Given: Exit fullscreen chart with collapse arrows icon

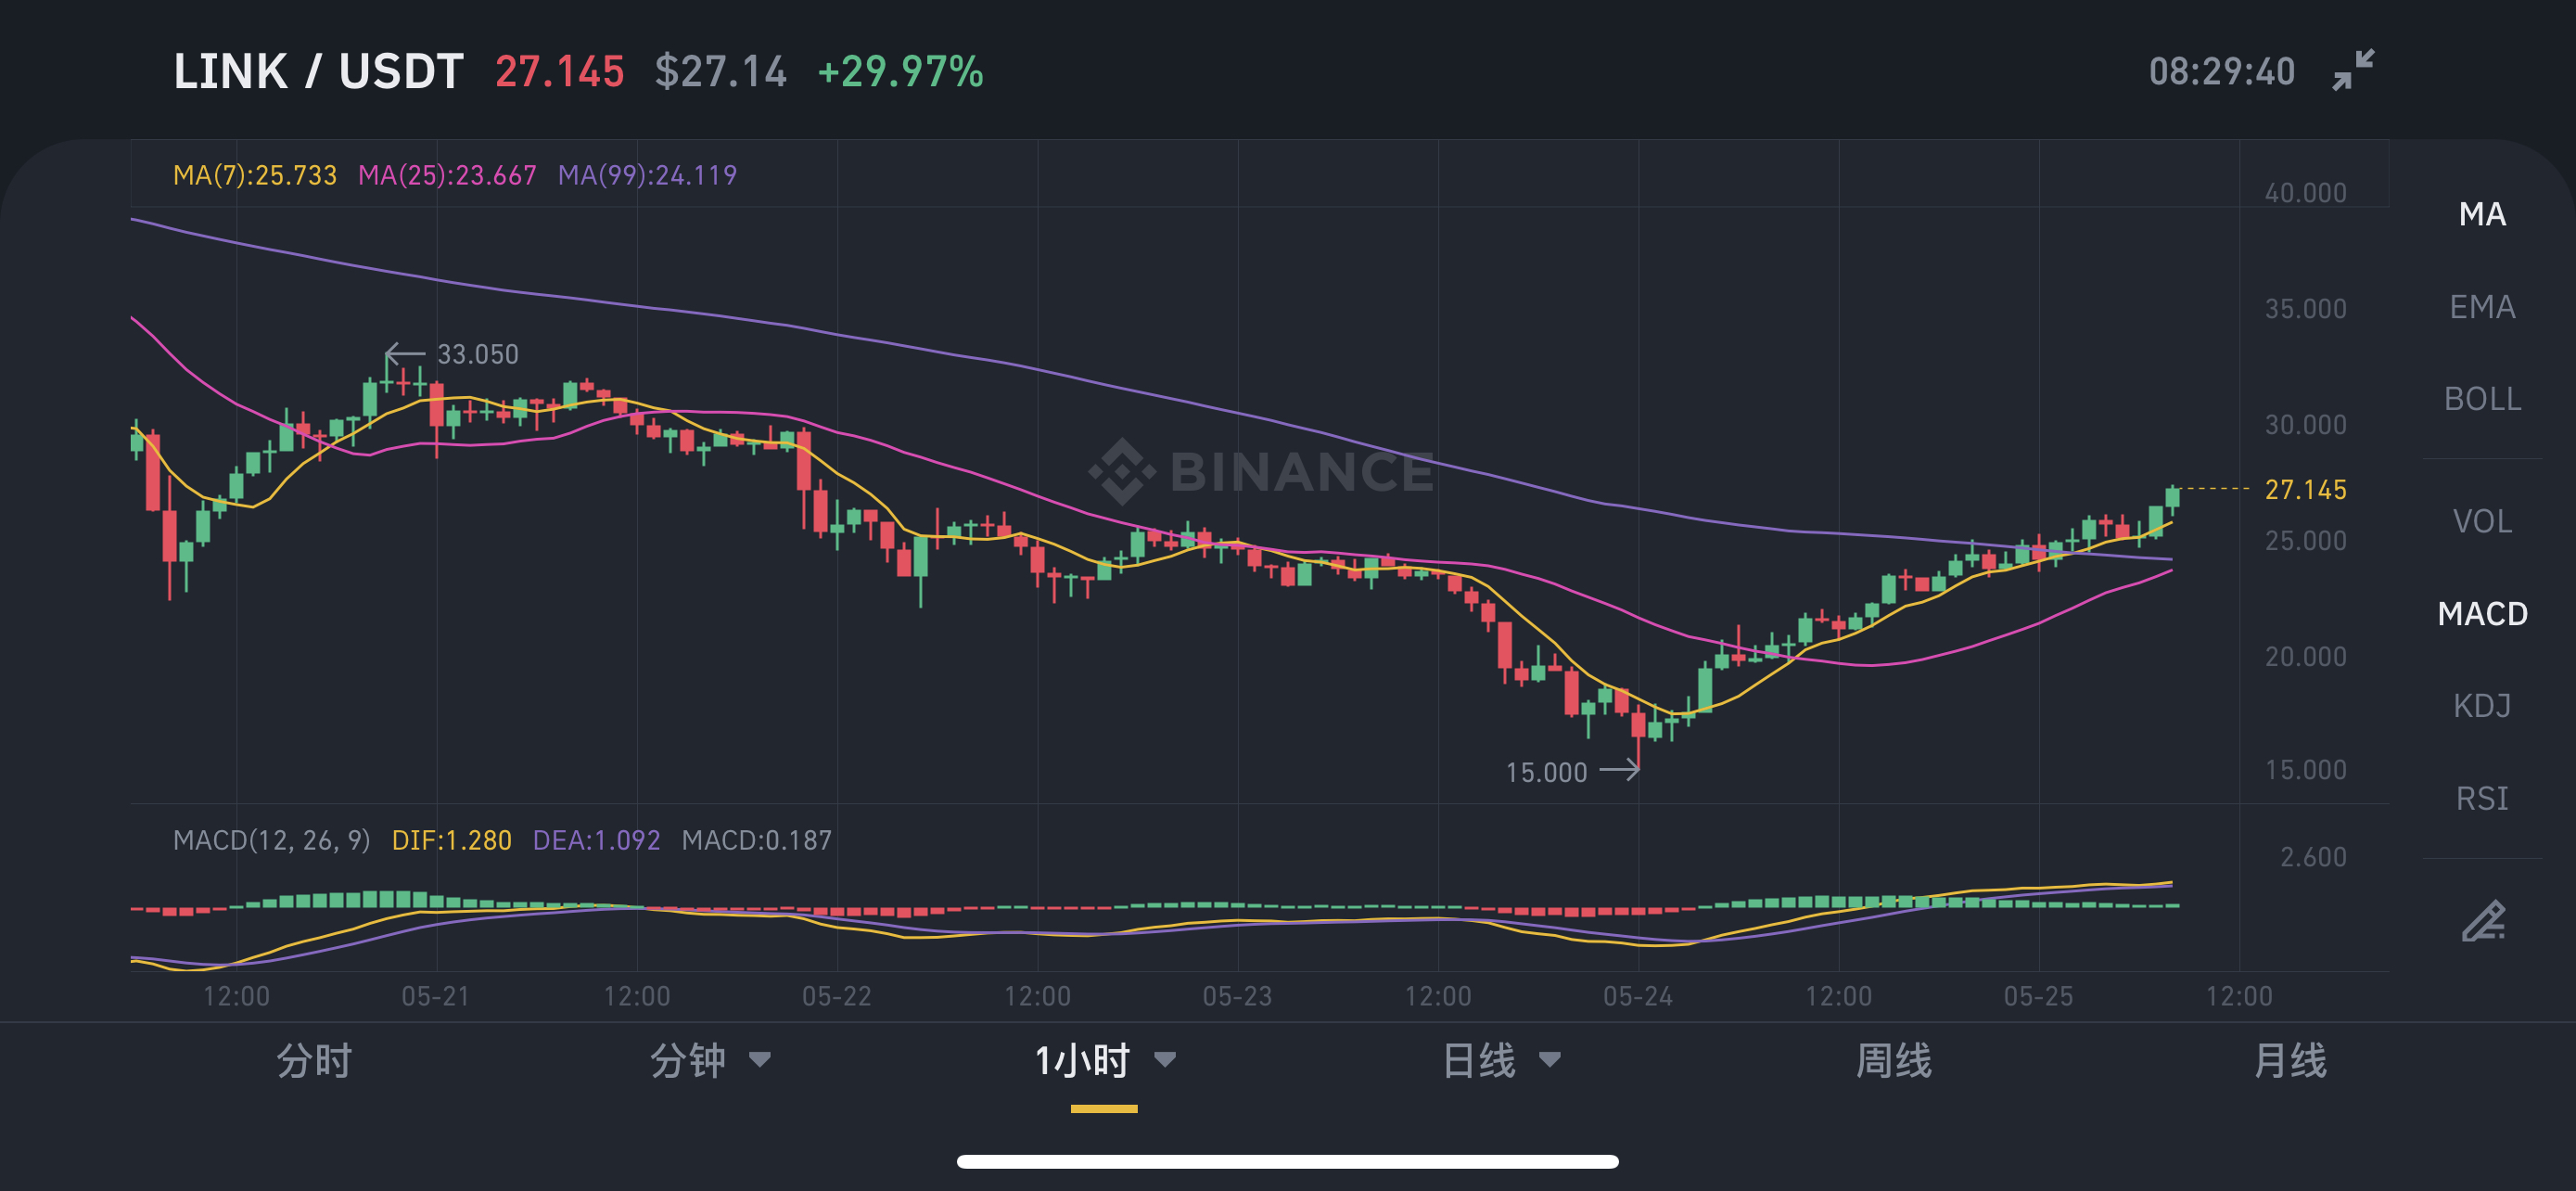Looking at the screenshot, I should (x=2353, y=70).
